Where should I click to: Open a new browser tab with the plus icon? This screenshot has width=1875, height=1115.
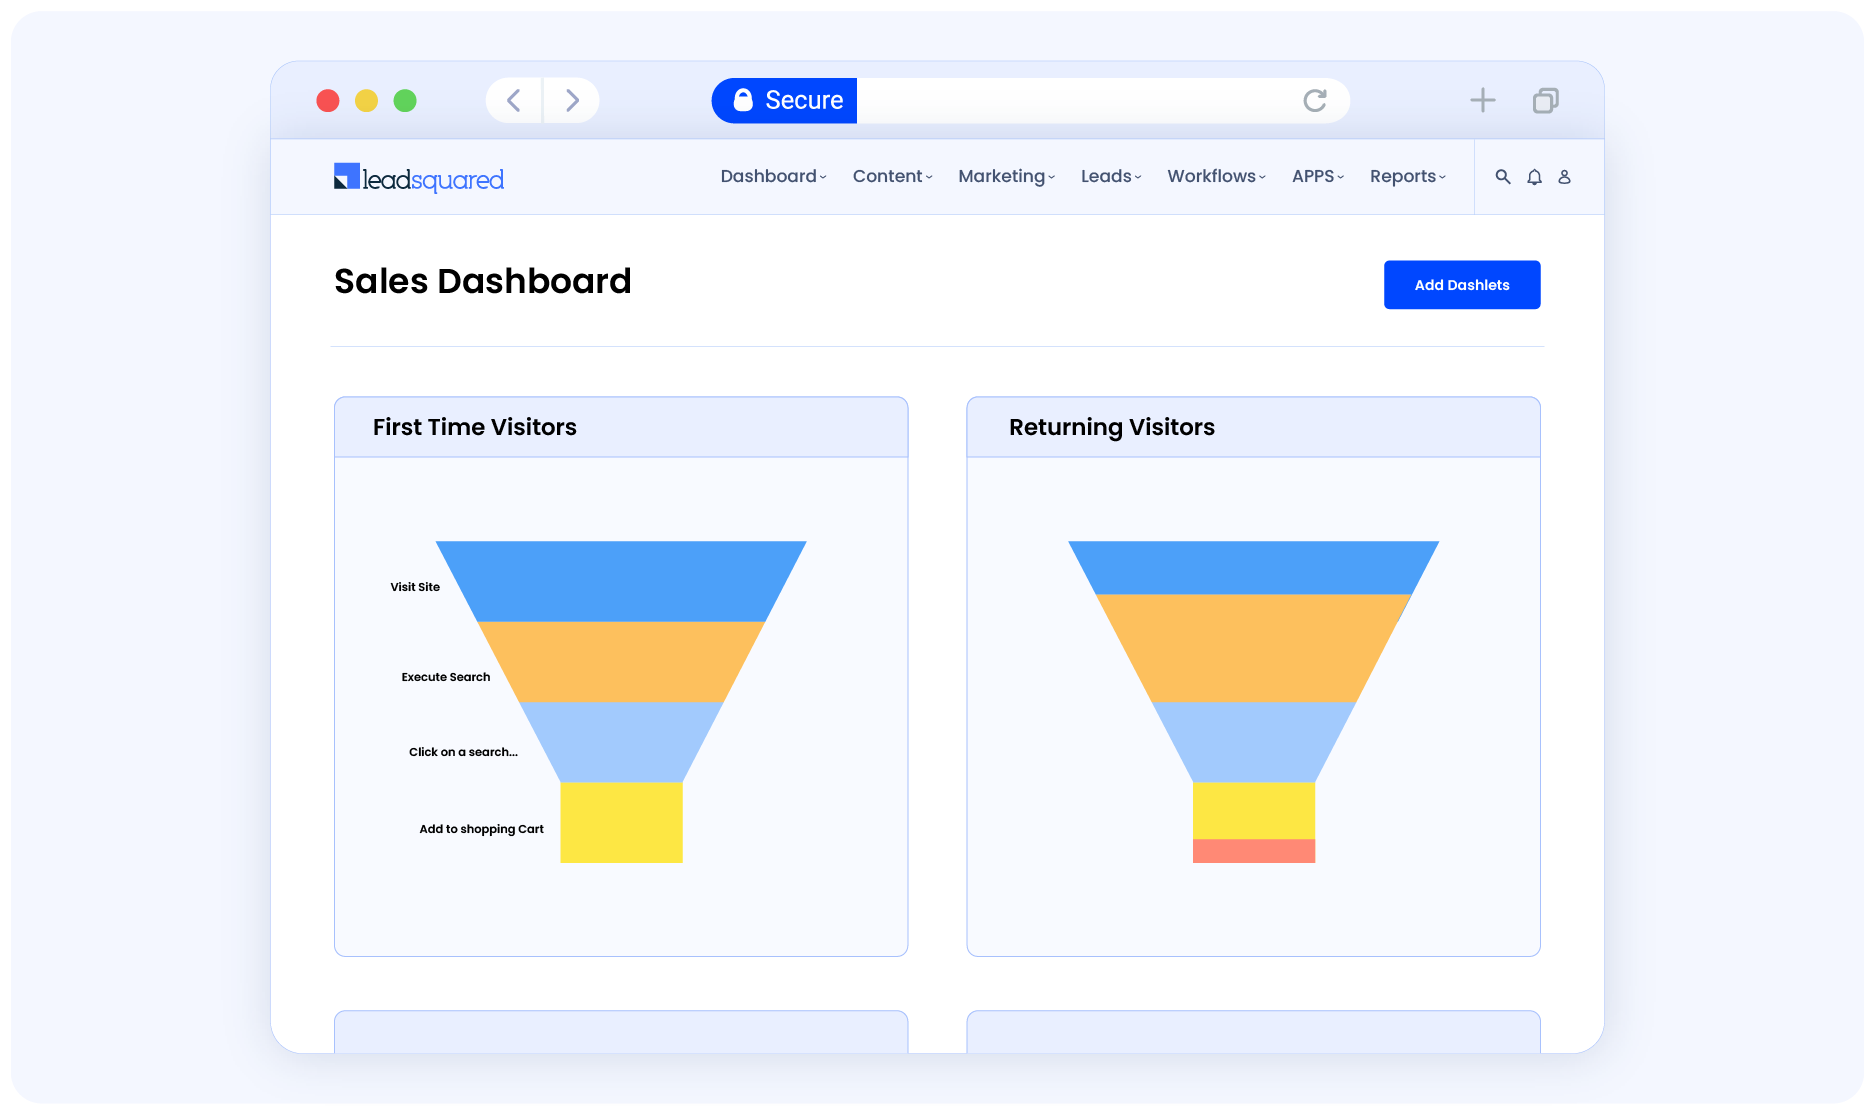click(x=1483, y=100)
